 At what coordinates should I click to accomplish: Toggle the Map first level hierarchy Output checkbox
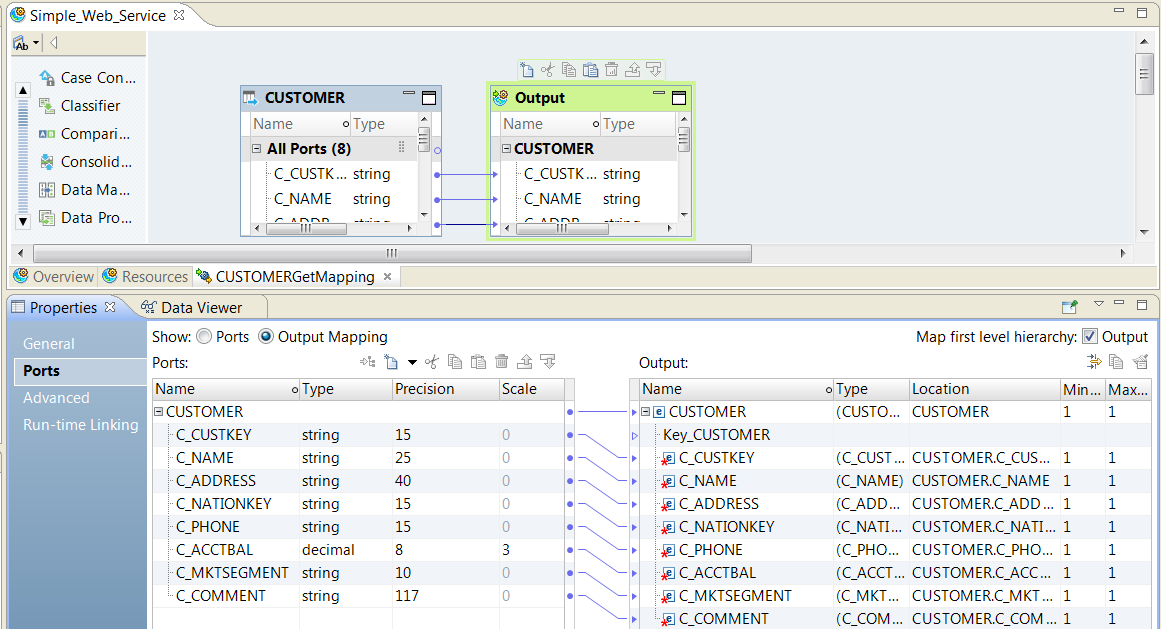click(1089, 337)
